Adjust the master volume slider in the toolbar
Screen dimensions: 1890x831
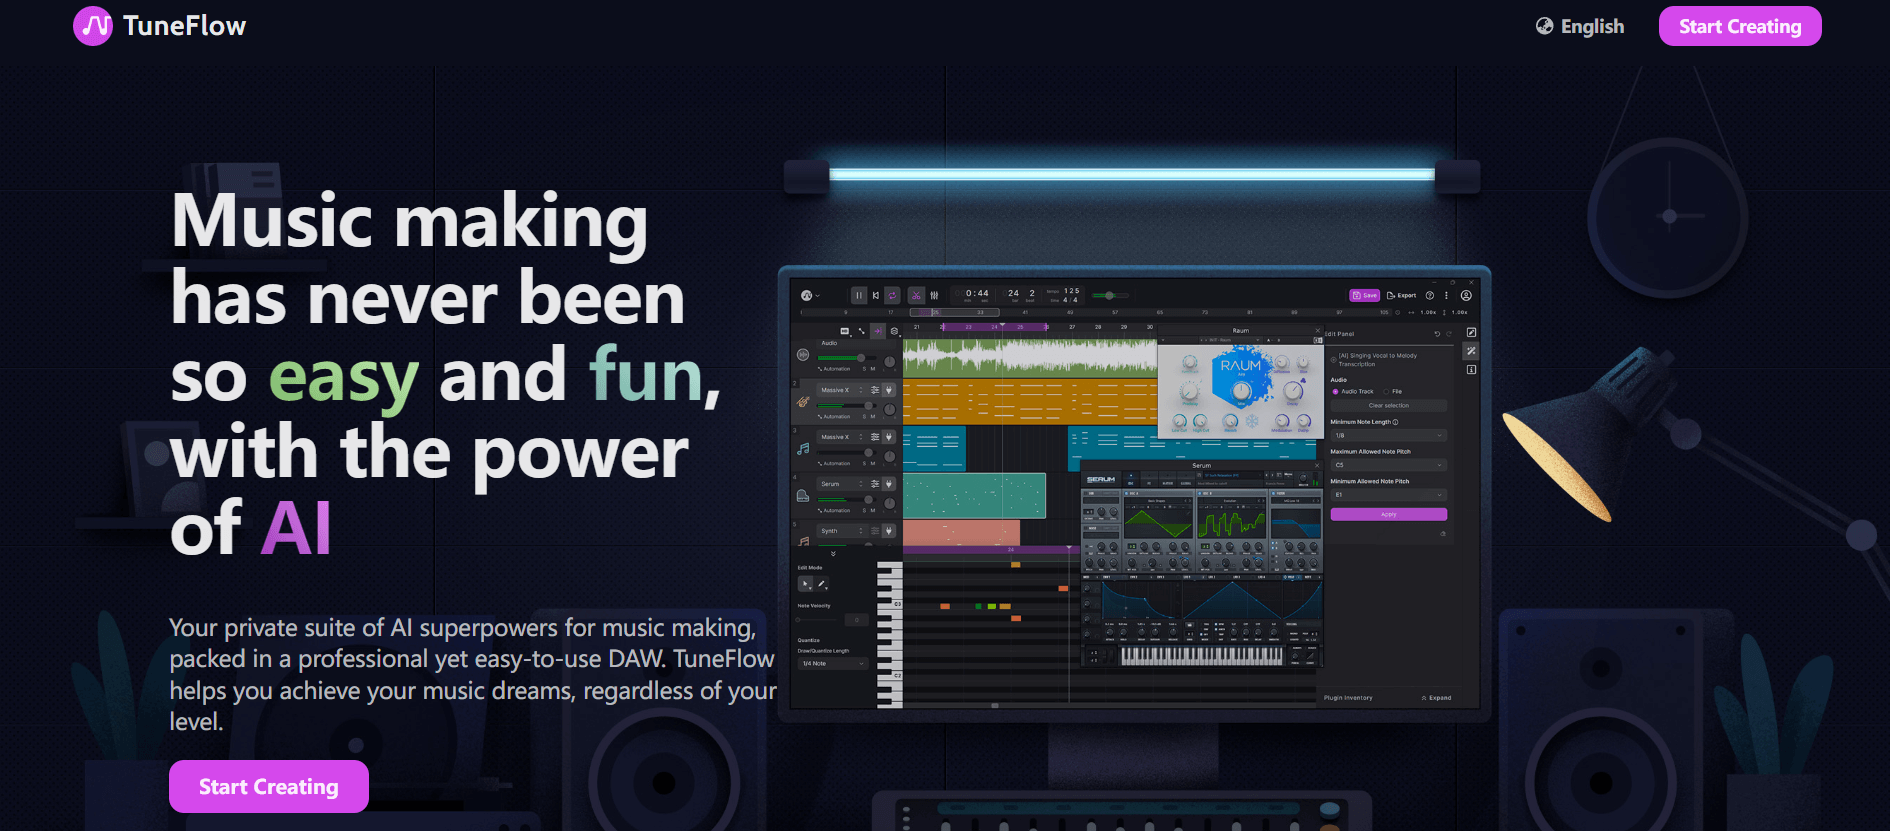[1110, 295]
